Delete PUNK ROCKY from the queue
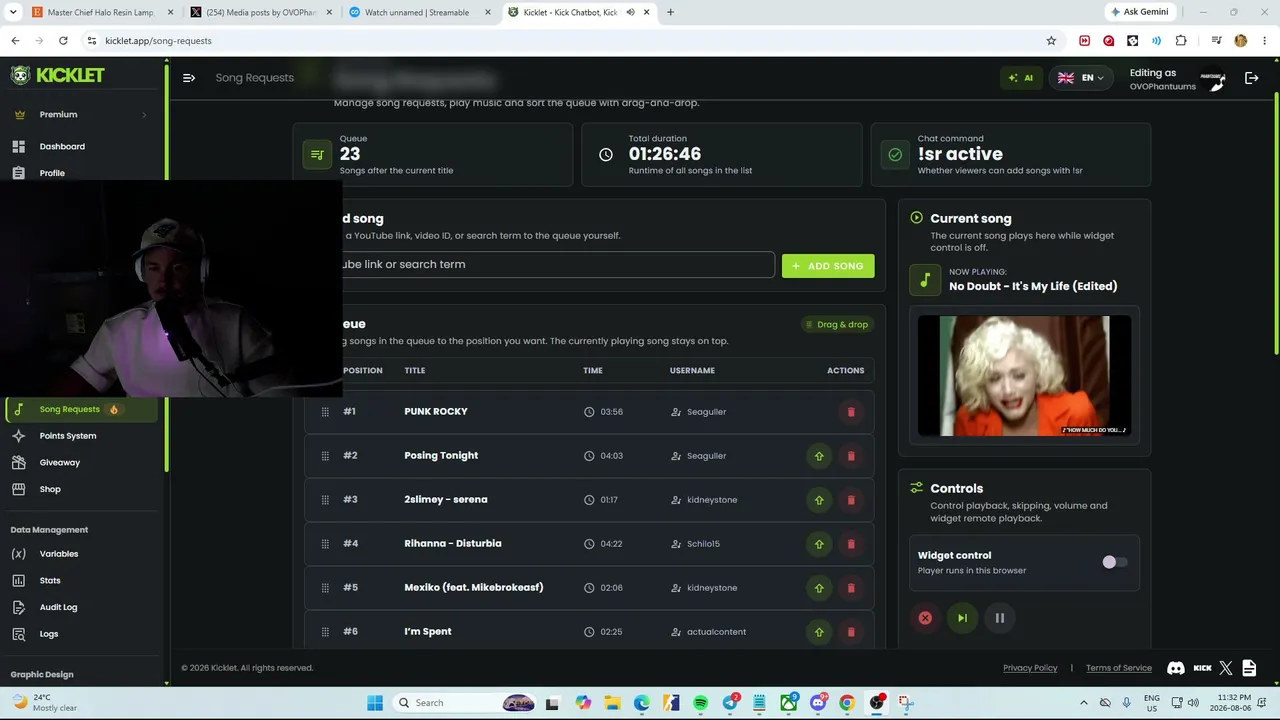This screenshot has width=1280, height=720. pyautogui.click(x=851, y=412)
